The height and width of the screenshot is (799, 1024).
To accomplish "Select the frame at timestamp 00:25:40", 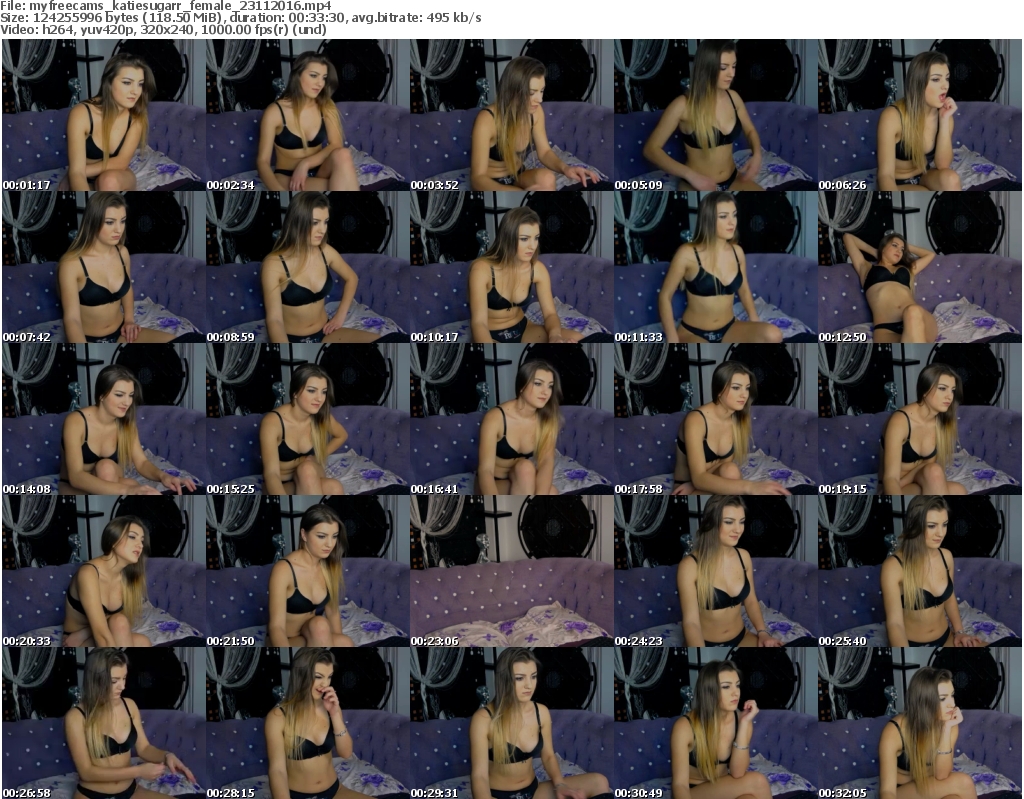I will (x=920, y=571).
